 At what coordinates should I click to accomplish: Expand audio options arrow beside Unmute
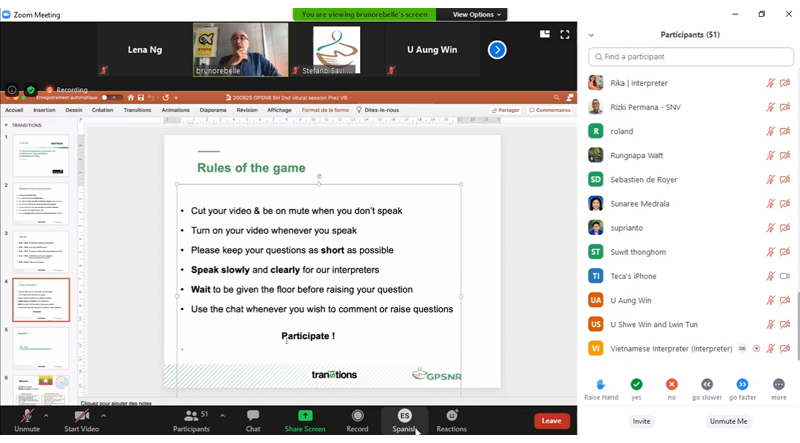pos(46,414)
